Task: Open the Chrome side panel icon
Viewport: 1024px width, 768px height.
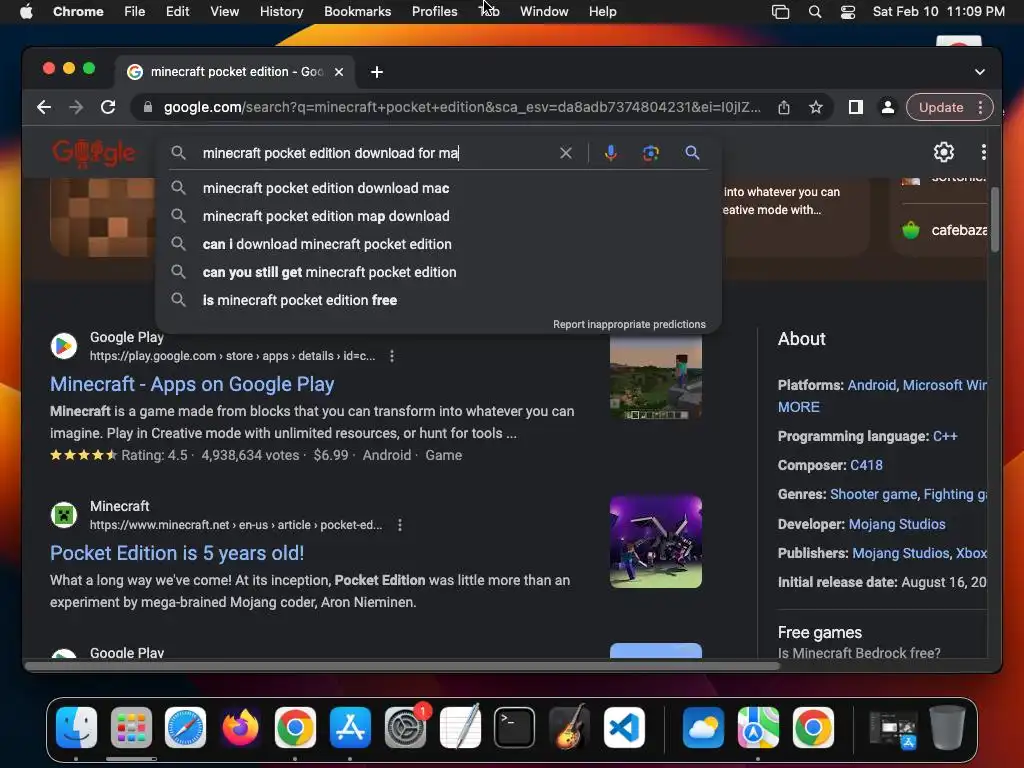Action: [x=856, y=107]
